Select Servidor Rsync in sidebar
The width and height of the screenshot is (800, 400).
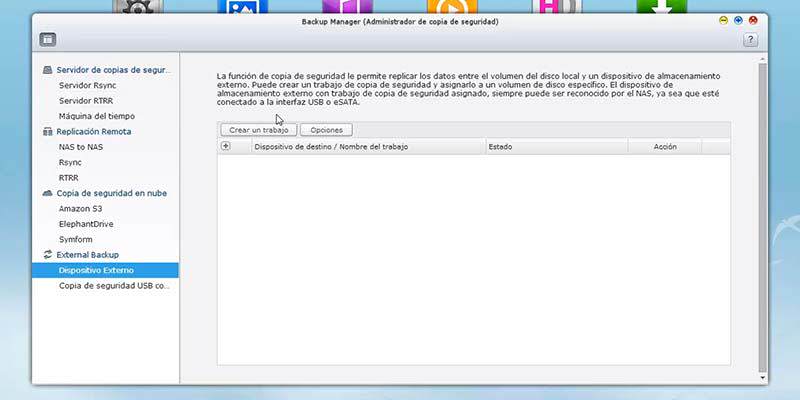click(87, 85)
